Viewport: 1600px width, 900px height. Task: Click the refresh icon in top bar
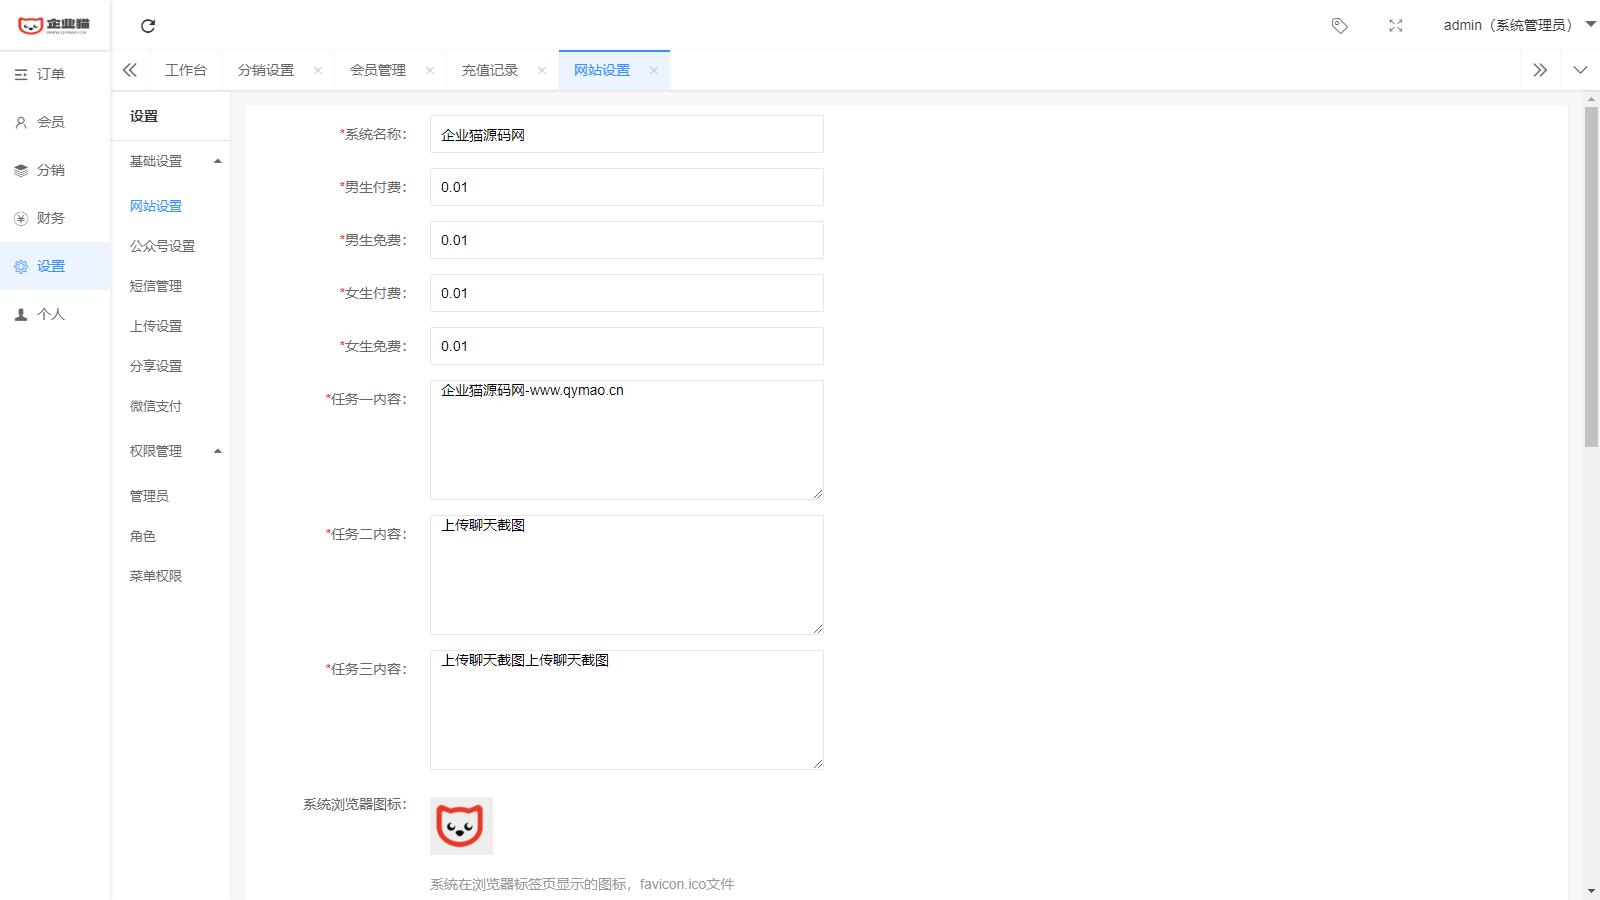(148, 26)
